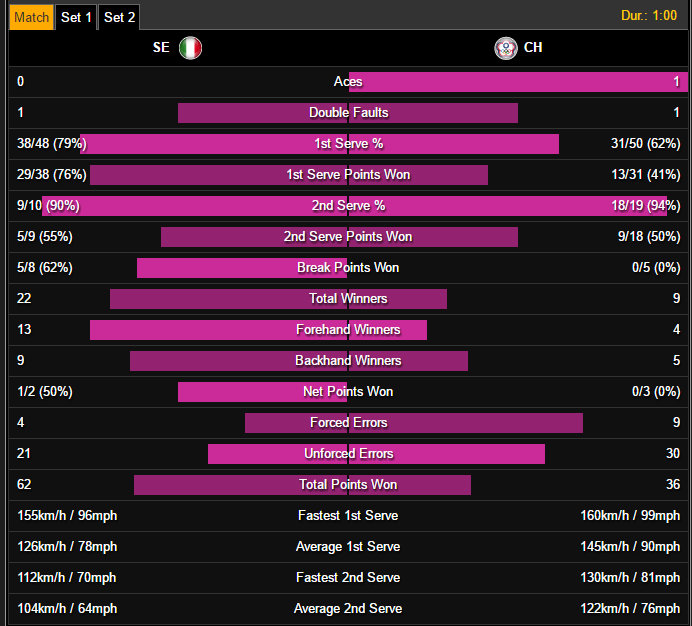Click SE's 126km/h / 78mph average serve
Viewport: 692px width, 626px height.
[x=67, y=546]
